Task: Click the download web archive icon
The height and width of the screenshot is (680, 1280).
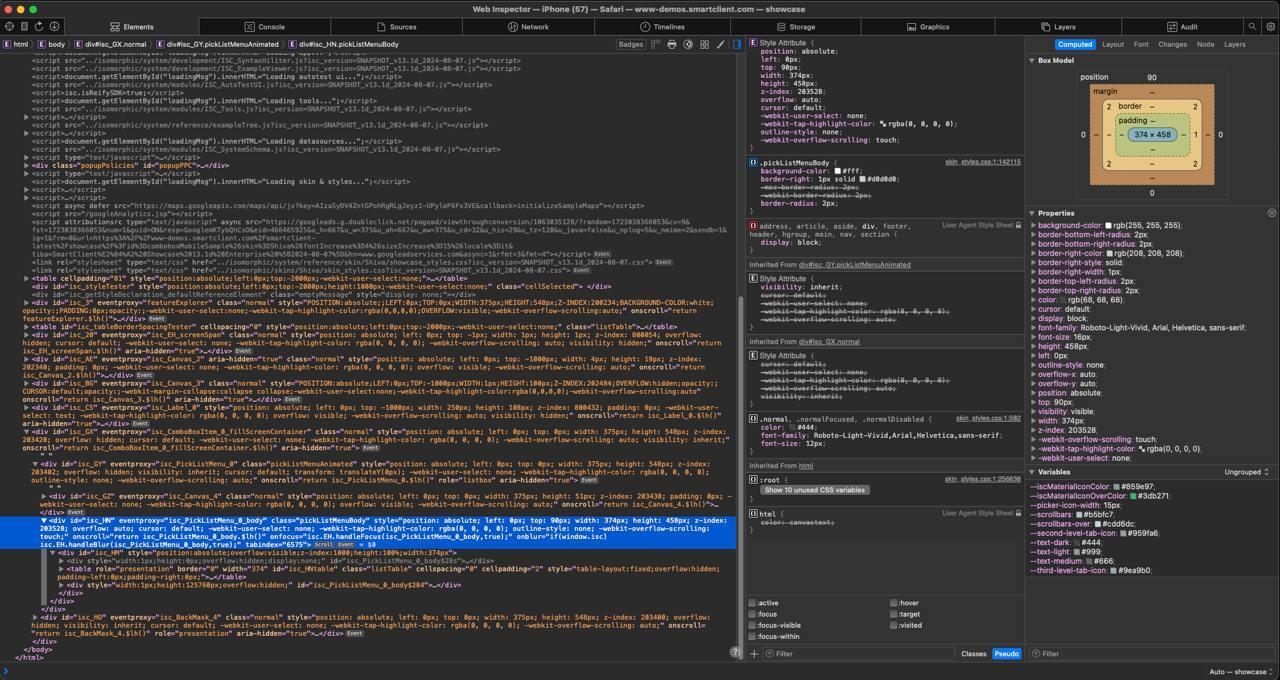Action: (54, 27)
